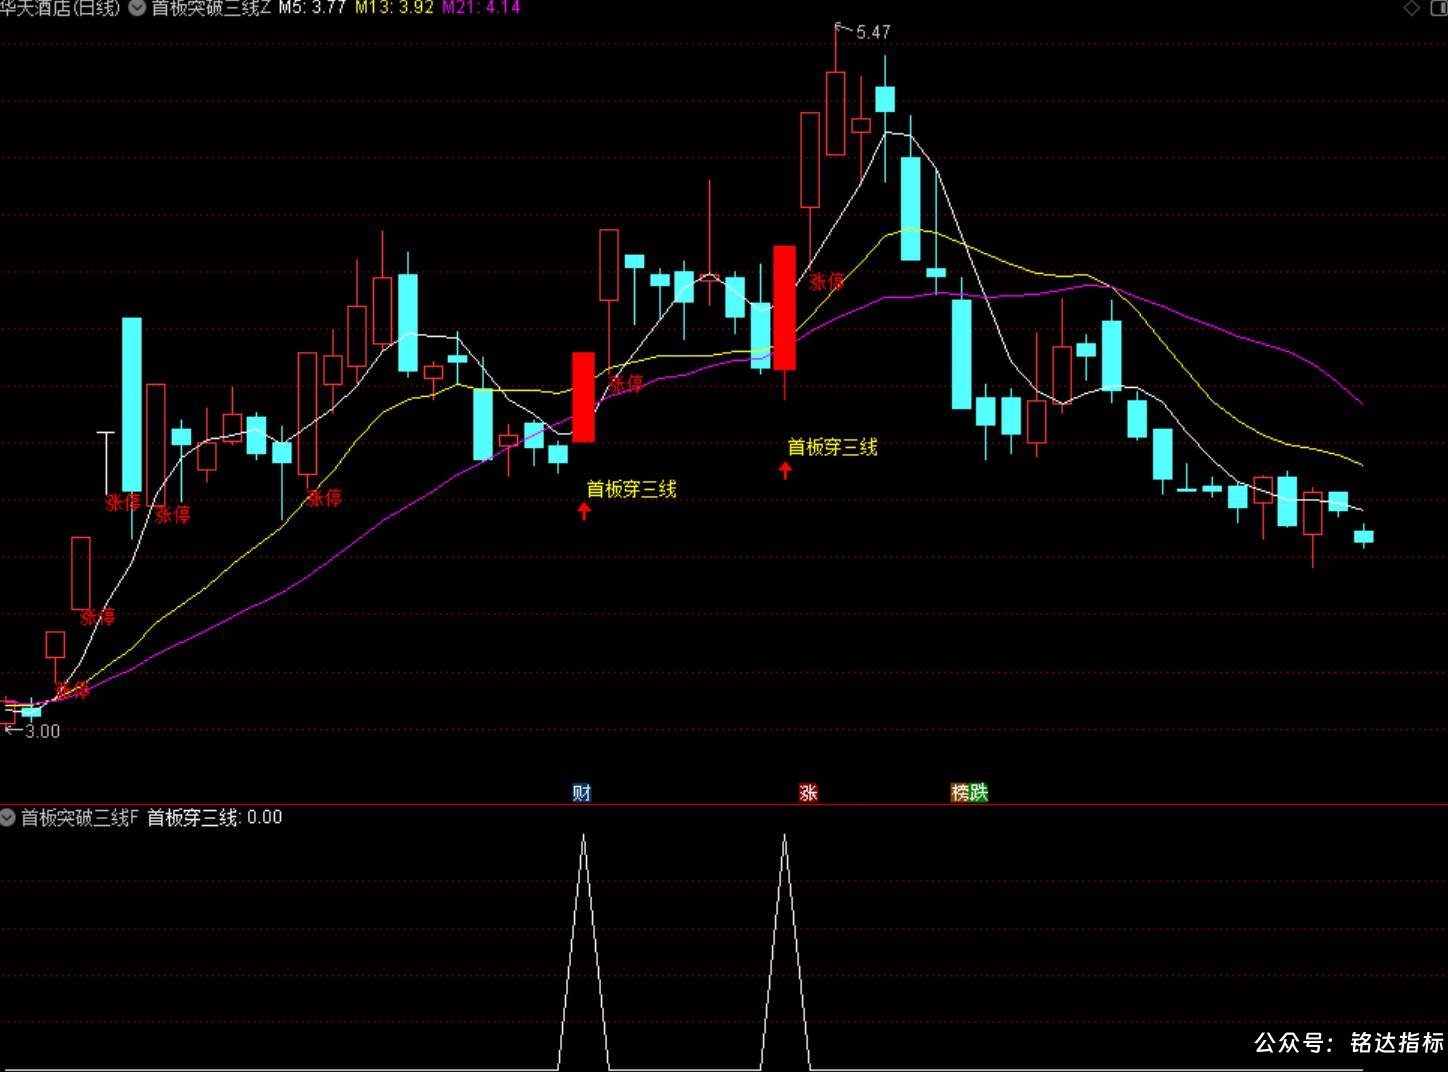Open dropdown arrow before 首板突破三线Z
Image resolution: width=1448 pixels, height=1072 pixels.
[x=138, y=8]
